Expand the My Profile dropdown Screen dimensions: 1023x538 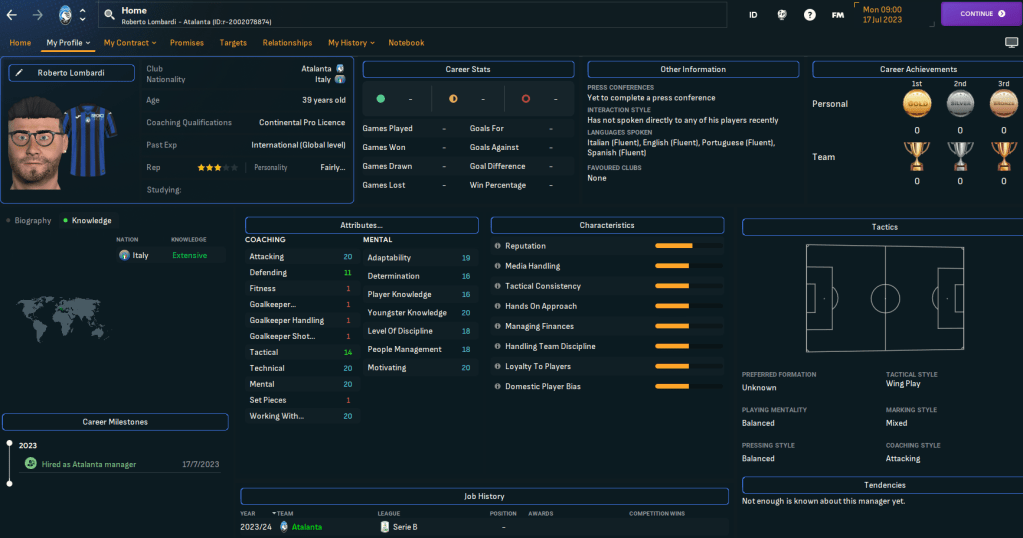68,43
